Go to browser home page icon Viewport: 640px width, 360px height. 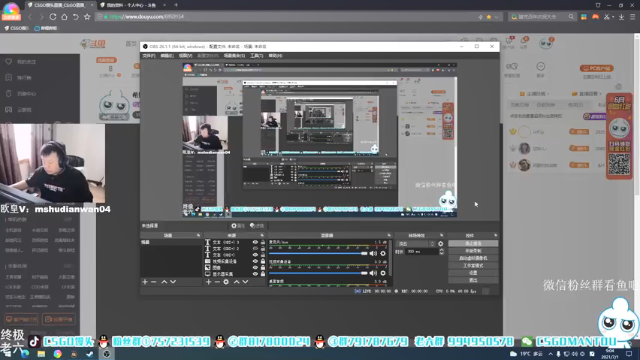64,17
